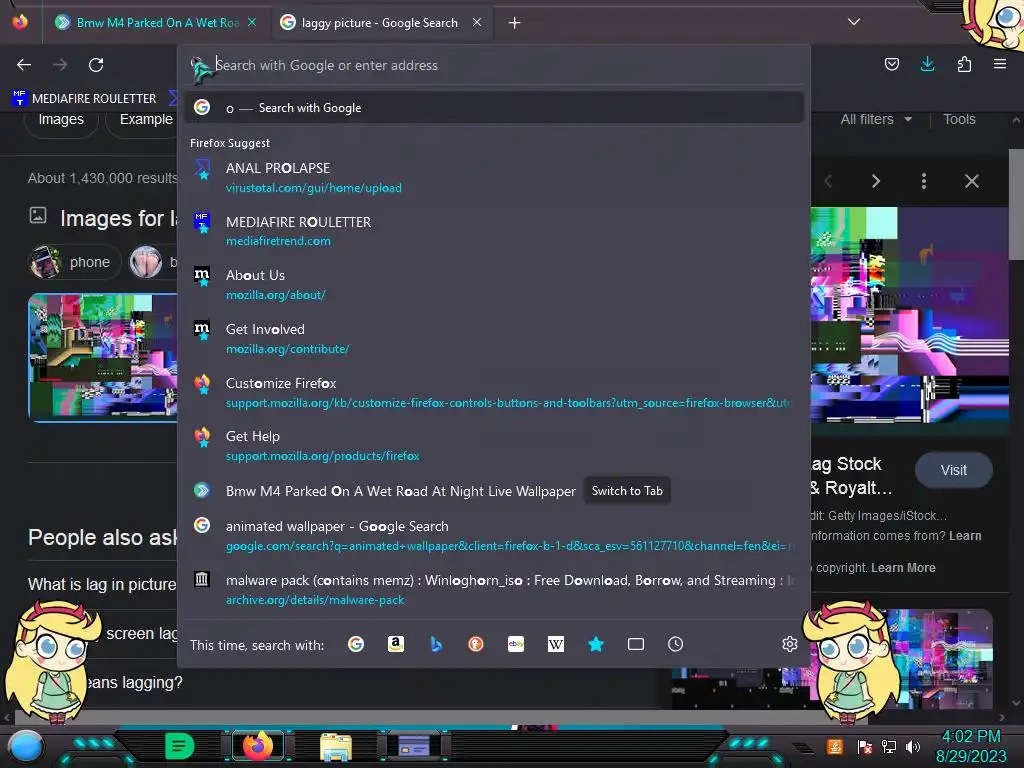1024x768 pixels.
Task: Close the Bmw M4 Parked tab
Action: click(x=252, y=22)
